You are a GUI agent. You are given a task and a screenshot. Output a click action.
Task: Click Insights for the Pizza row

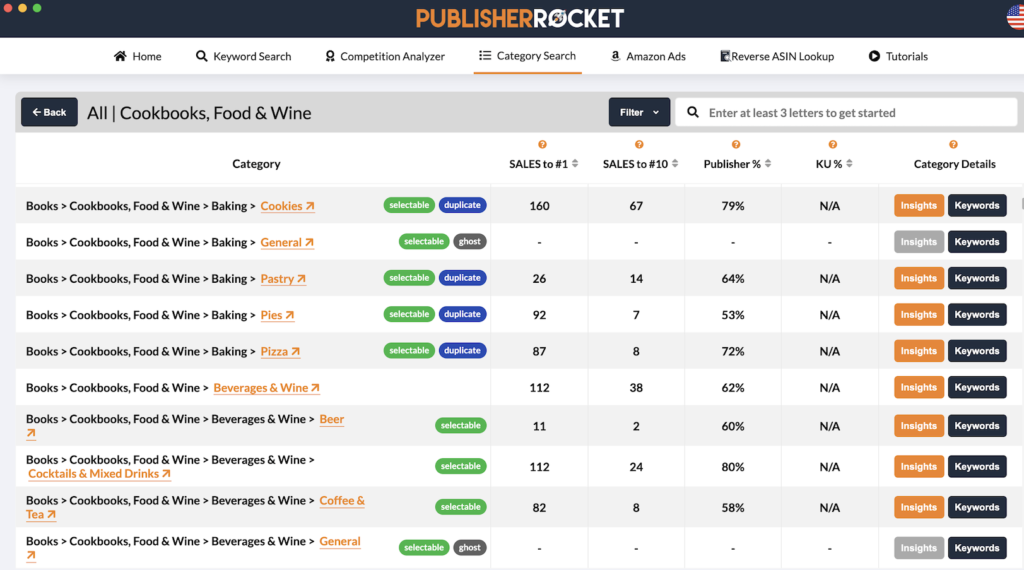pos(918,351)
